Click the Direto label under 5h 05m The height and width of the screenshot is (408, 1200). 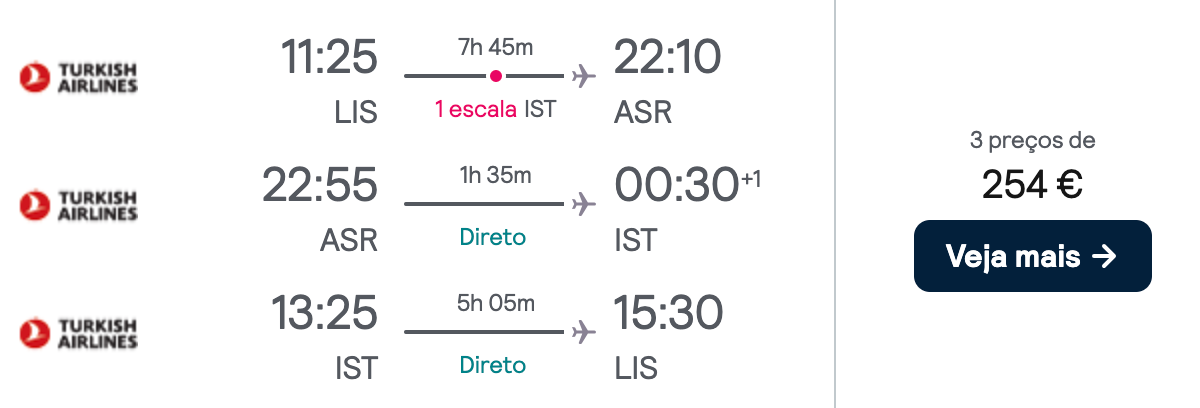(x=493, y=365)
